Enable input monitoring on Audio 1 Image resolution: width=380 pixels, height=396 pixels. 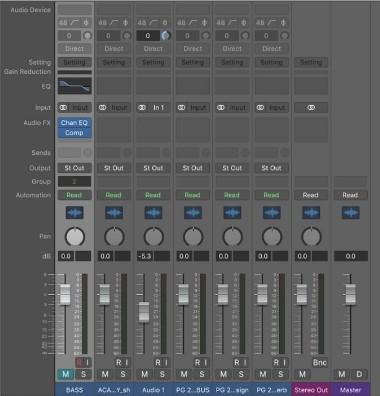[x=166, y=362]
